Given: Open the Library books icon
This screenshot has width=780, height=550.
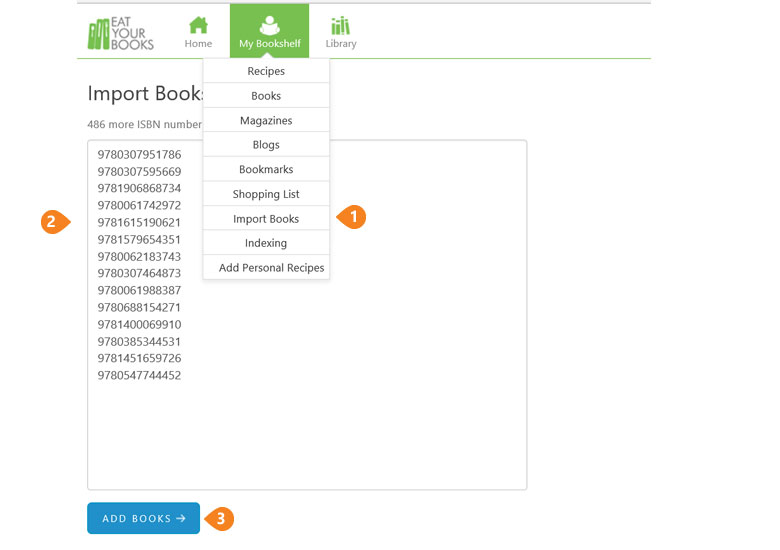Looking at the screenshot, I should pos(341,25).
